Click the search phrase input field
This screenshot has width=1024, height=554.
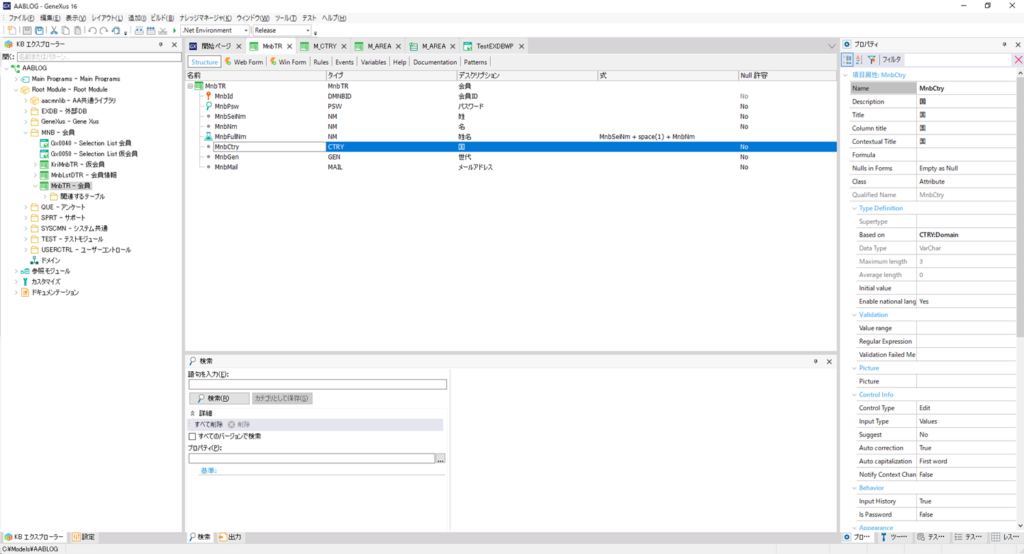(x=316, y=384)
